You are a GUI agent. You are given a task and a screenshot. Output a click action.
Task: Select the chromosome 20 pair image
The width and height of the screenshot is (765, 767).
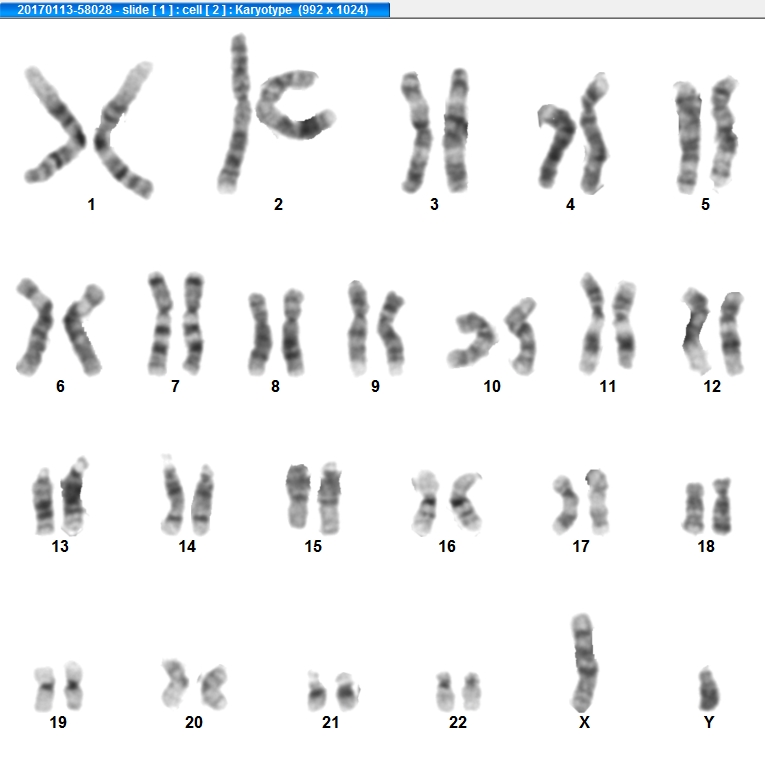(194, 684)
